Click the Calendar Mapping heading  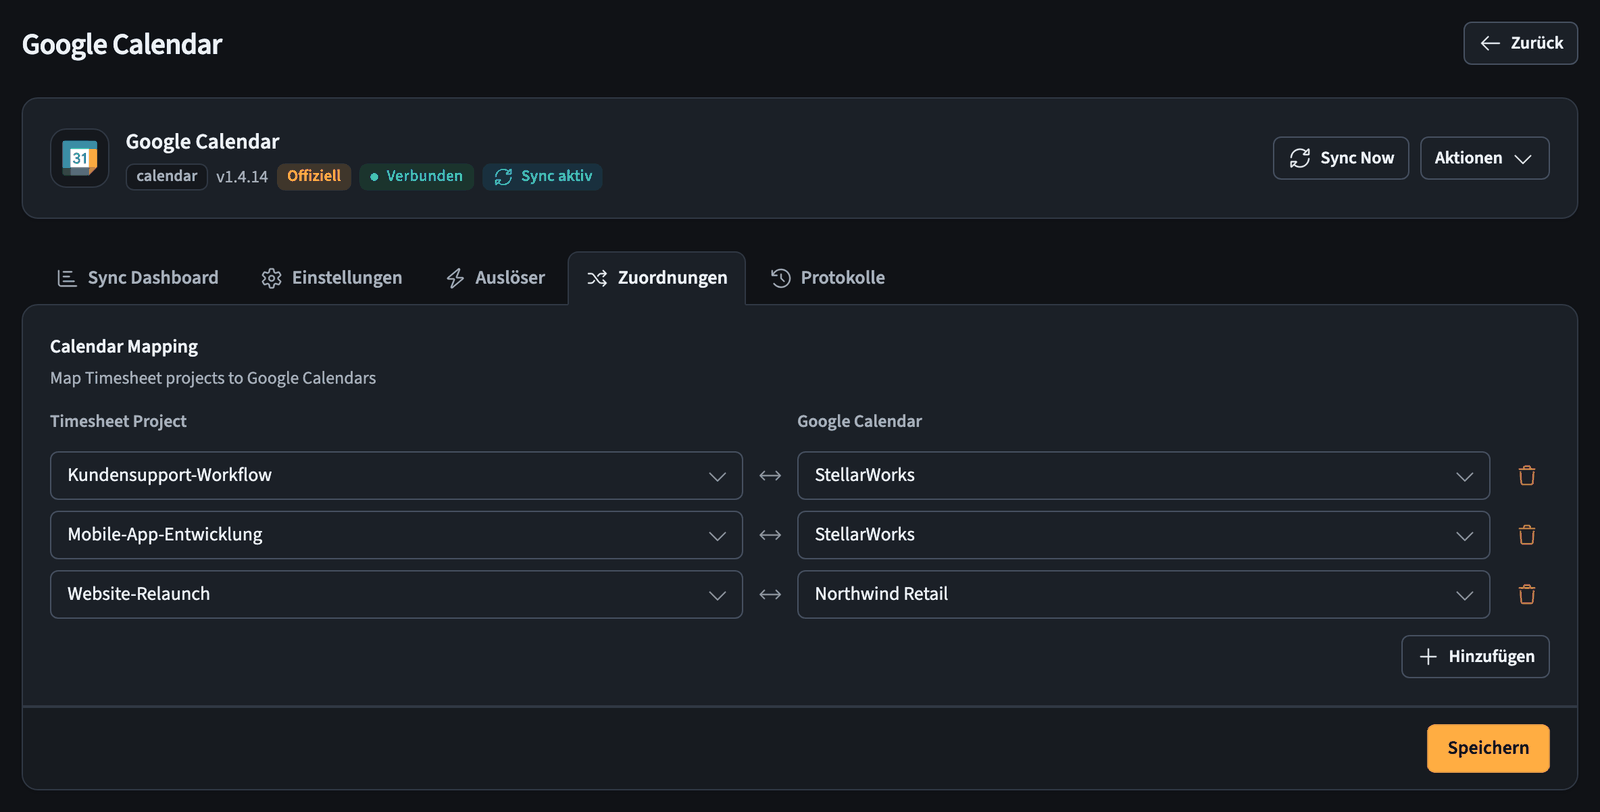(x=124, y=346)
